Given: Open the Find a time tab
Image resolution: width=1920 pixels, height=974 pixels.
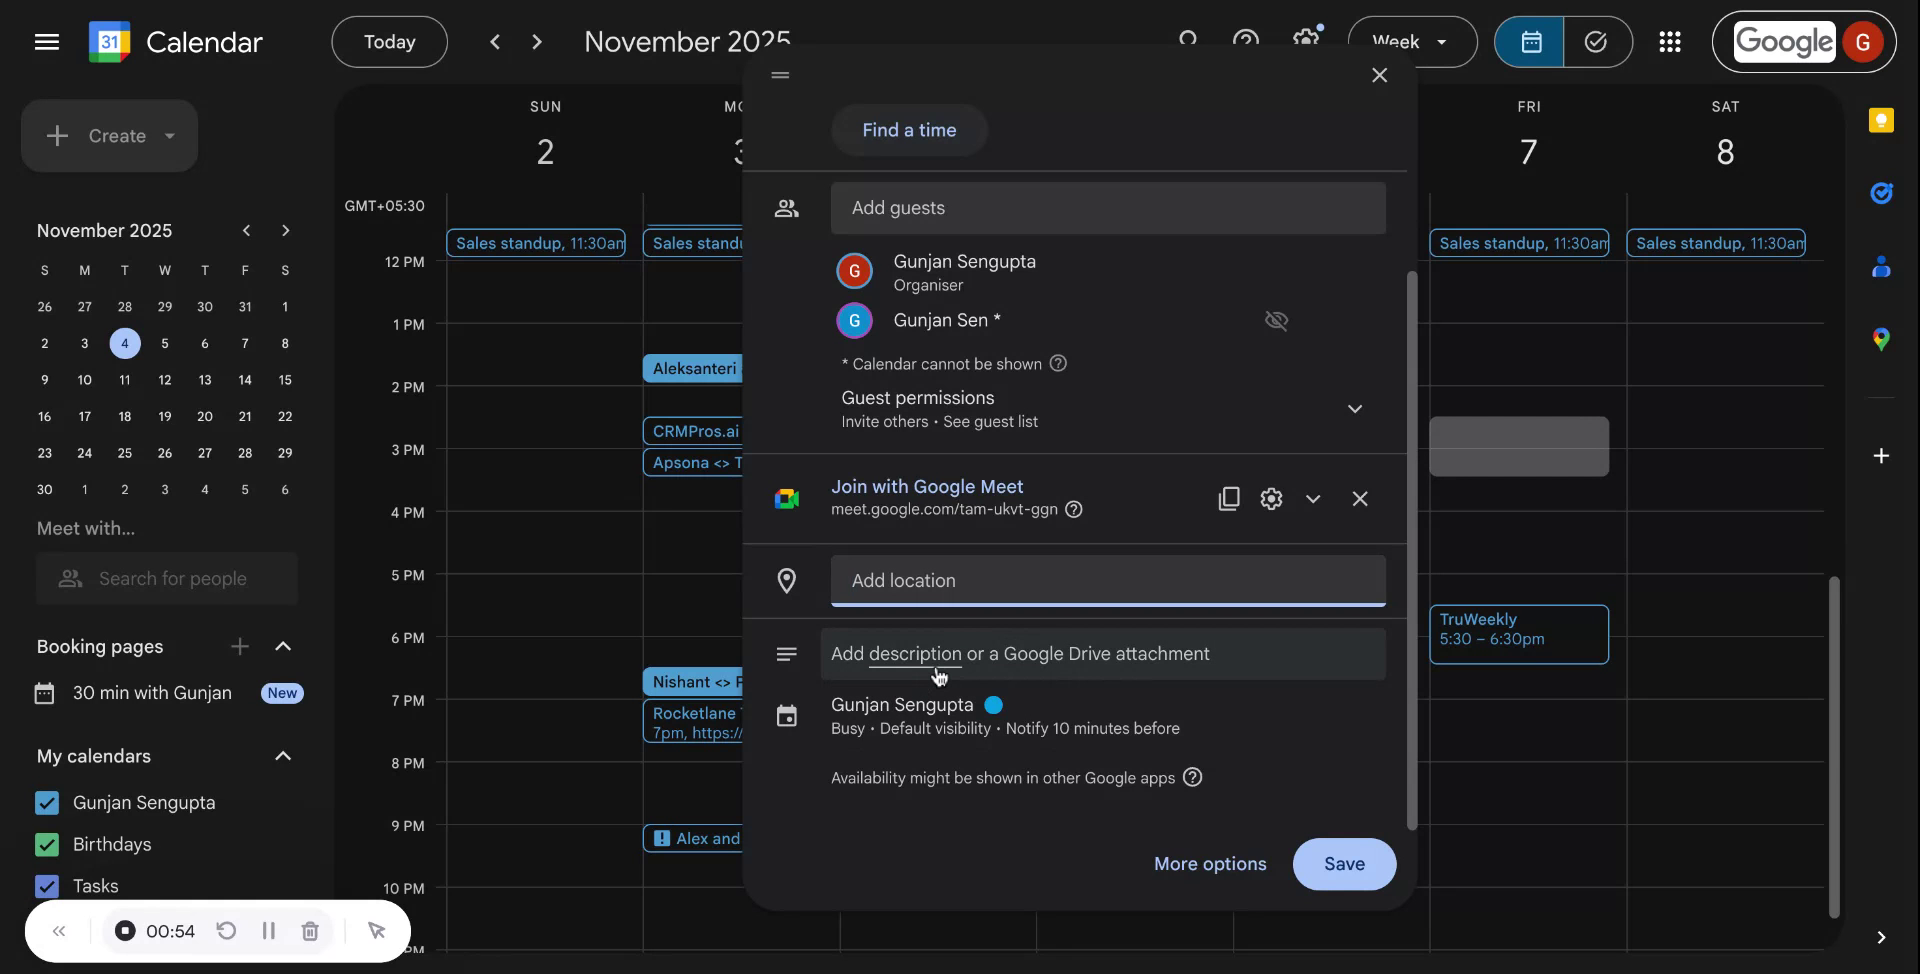Looking at the screenshot, I should click(908, 130).
